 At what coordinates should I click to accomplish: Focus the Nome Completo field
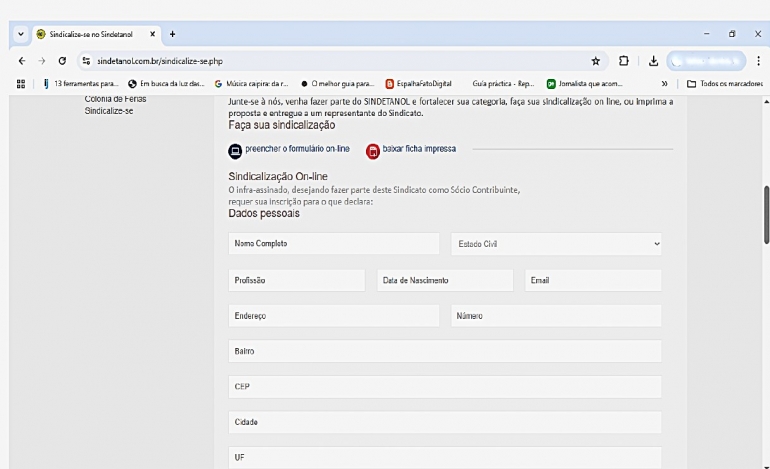point(334,244)
